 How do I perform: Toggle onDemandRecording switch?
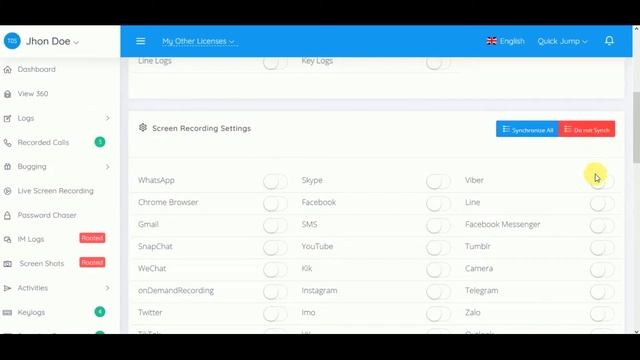(275, 291)
